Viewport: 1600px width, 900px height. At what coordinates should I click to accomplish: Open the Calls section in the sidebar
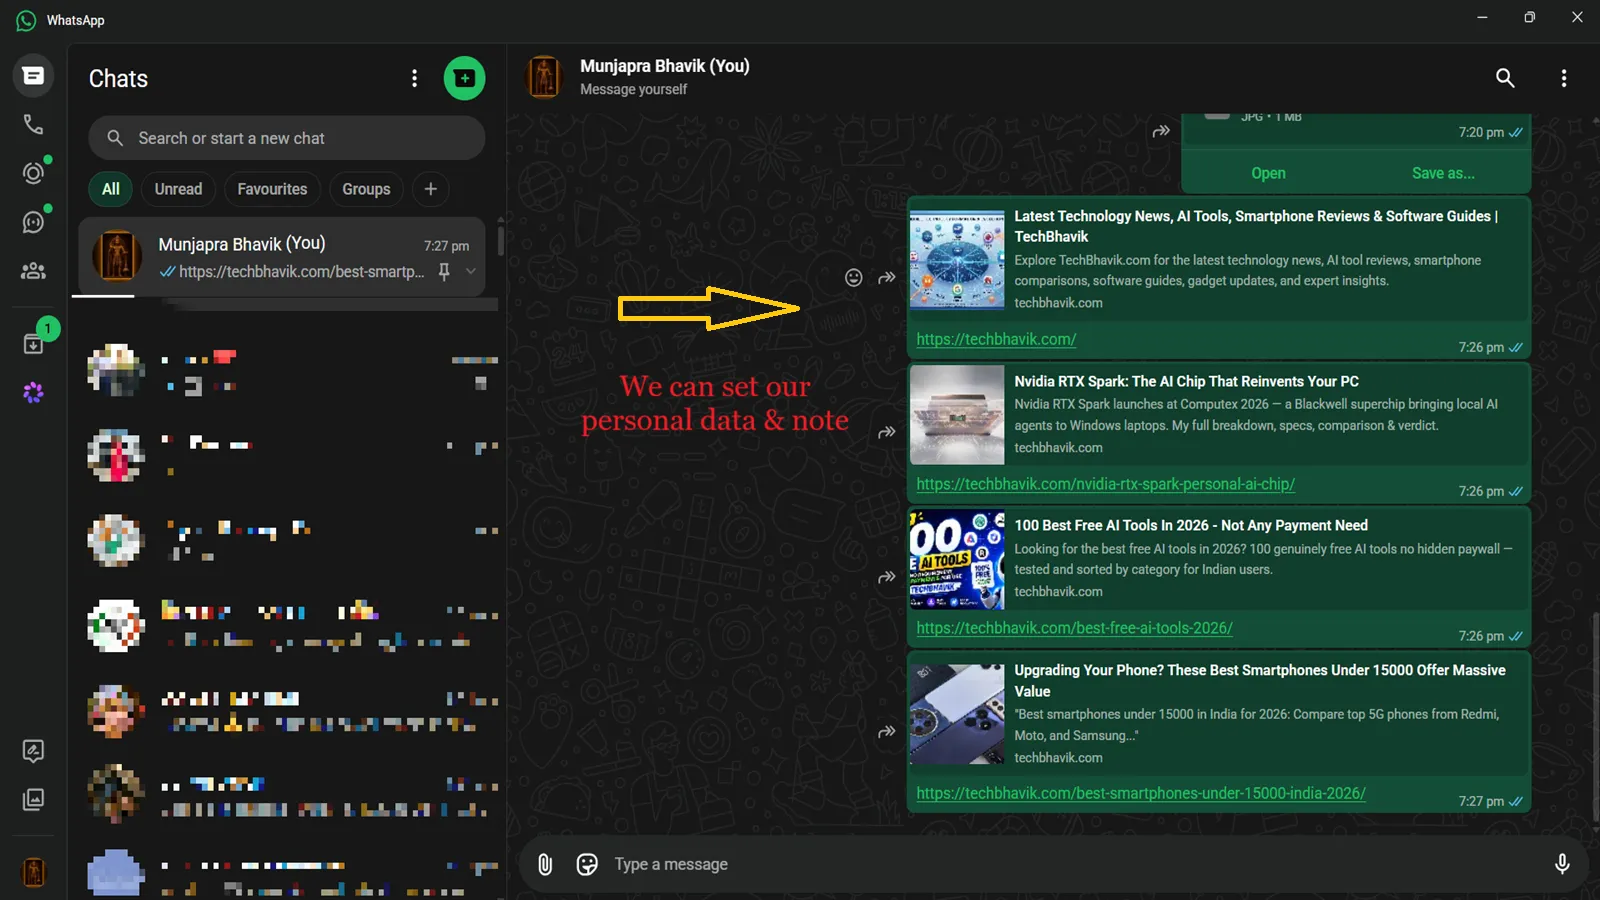tap(33, 124)
